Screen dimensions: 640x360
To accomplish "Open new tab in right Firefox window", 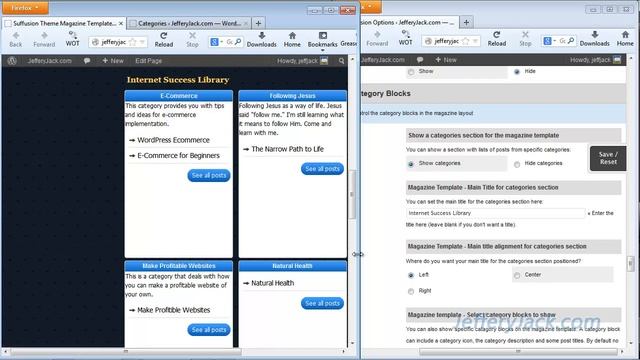I will [x=466, y=22].
